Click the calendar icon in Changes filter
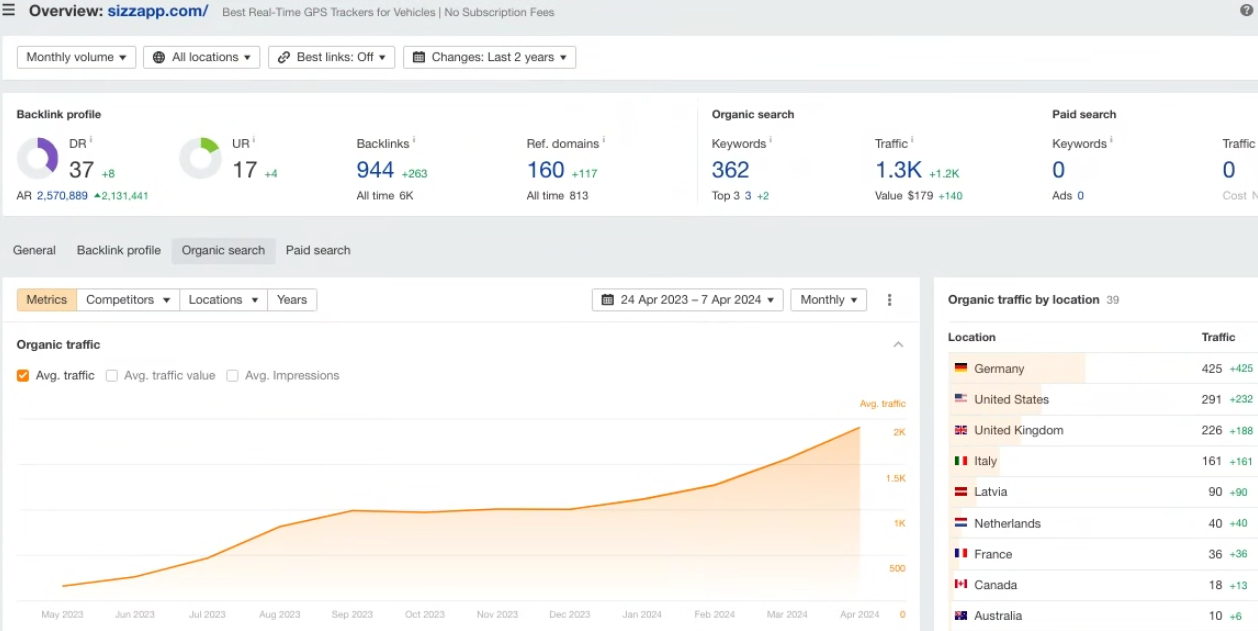Screen dimensions: 1258x631 (x=418, y=57)
